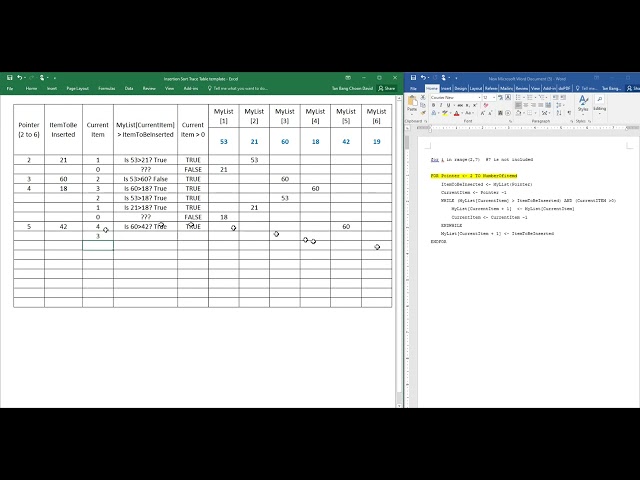
Task: Save the Word document from quick access toolbar
Action: click(413, 77)
